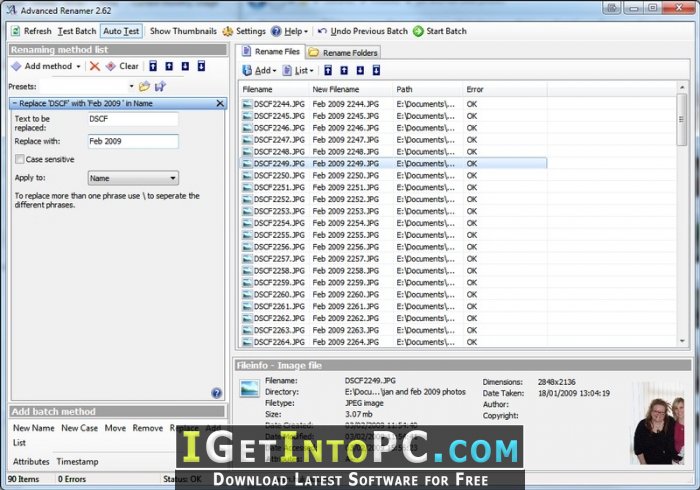This screenshot has height=490, width=700.
Task: Move method to top in method list
Action: point(153,66)
